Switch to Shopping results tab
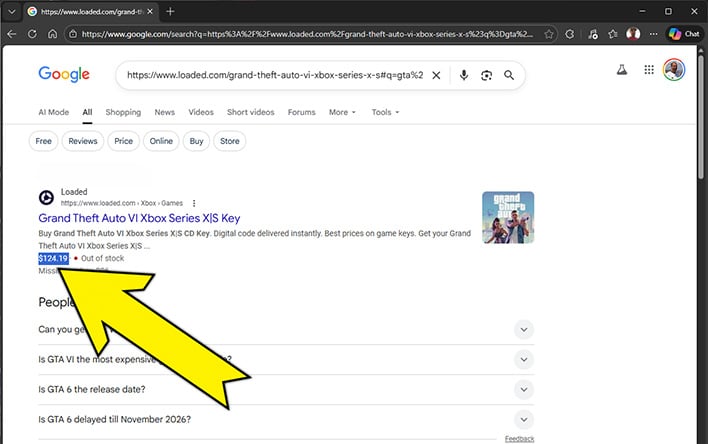Image resolution: width=708 pixels, height=444 pixels. pyautogui.click(x=123, y=112)
